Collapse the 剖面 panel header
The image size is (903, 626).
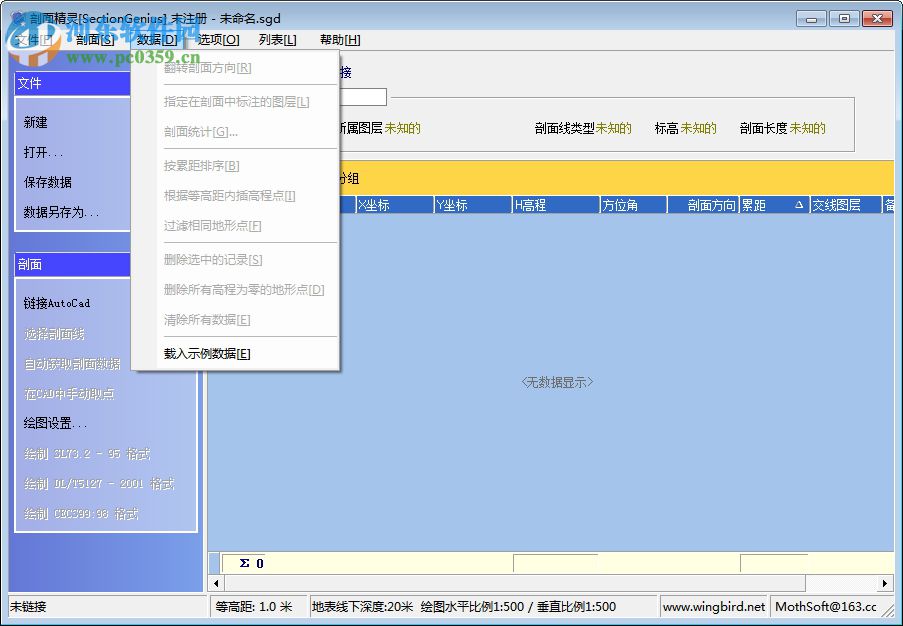[70, 264]
